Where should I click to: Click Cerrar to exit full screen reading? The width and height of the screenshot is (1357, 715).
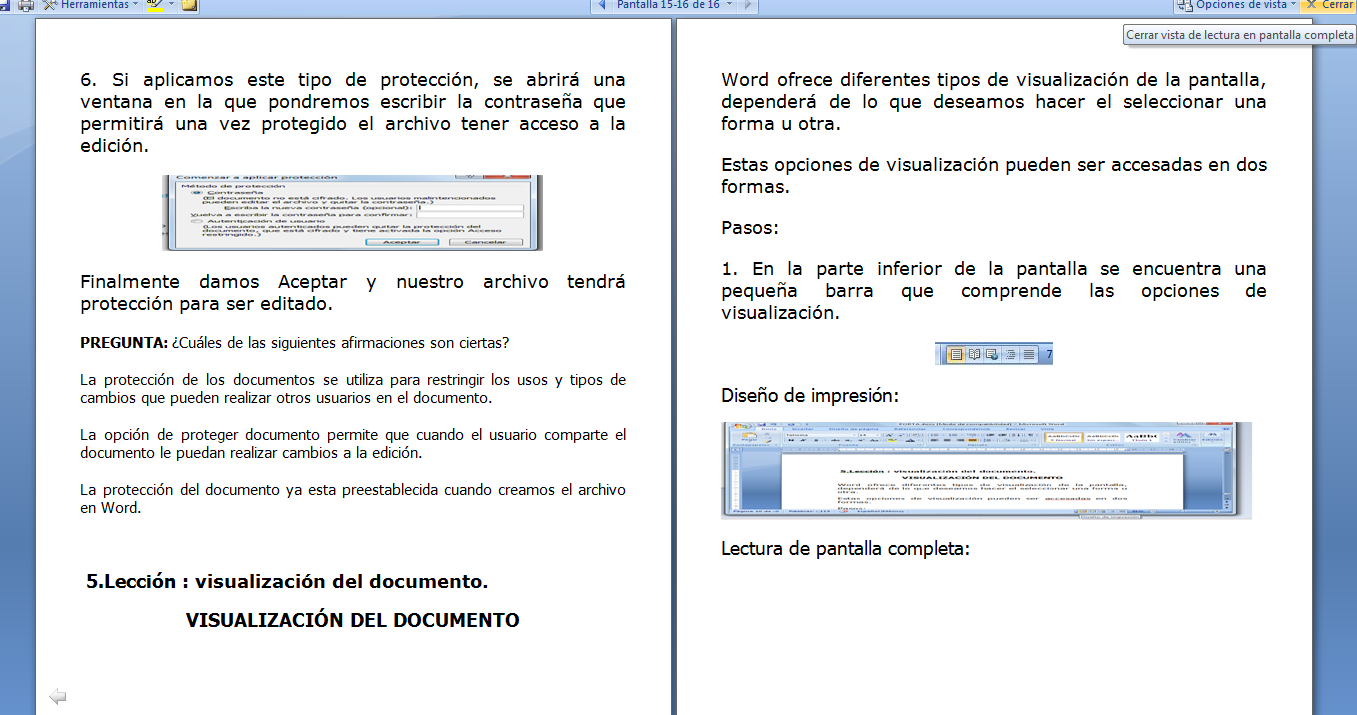(1329, 5)
